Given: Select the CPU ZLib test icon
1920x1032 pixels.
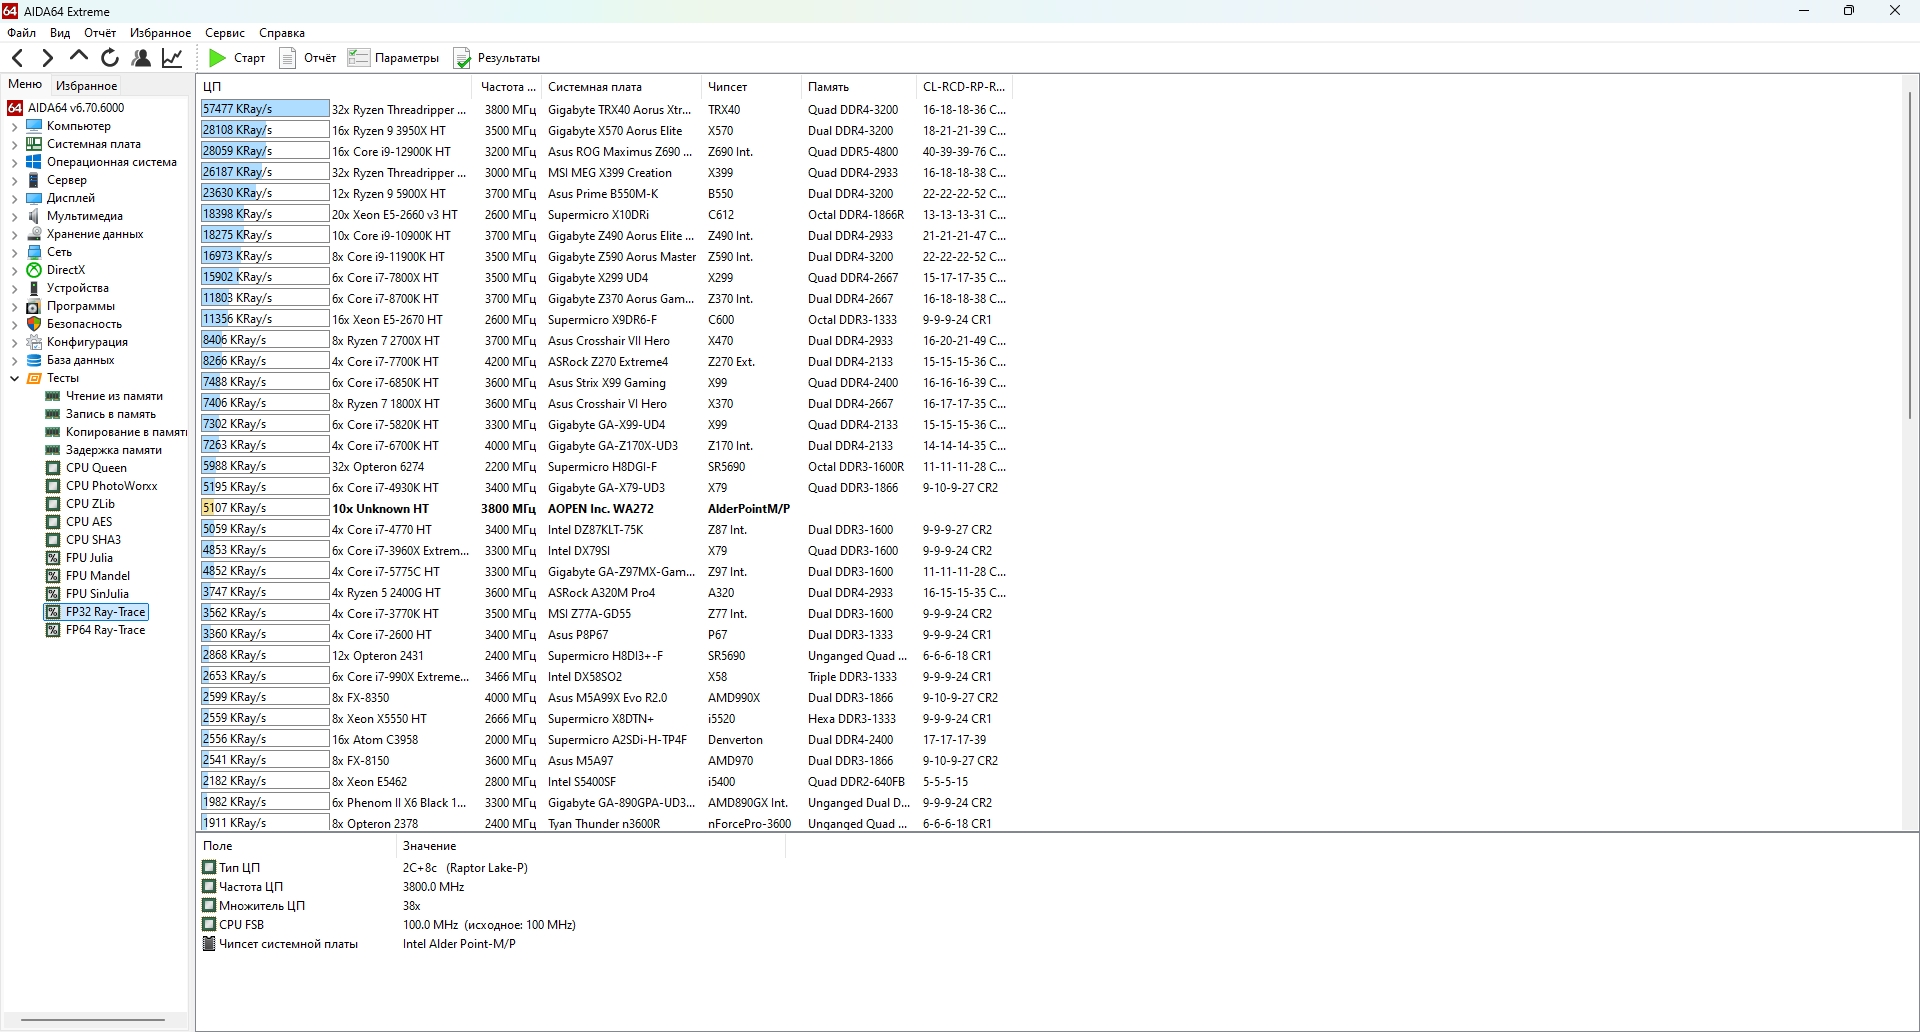Looking at the screenshot, I should (53, 504).
